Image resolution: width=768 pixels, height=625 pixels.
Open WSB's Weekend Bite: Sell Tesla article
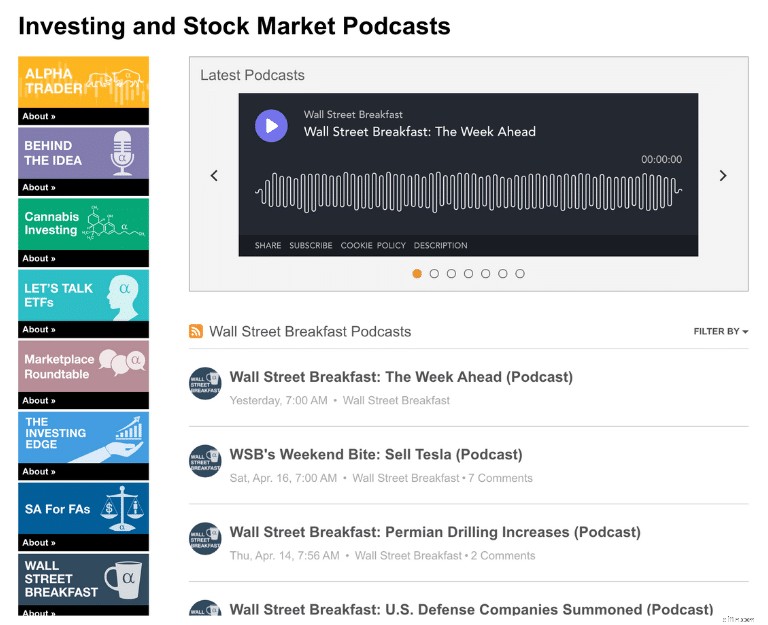(x=376, y=455)
